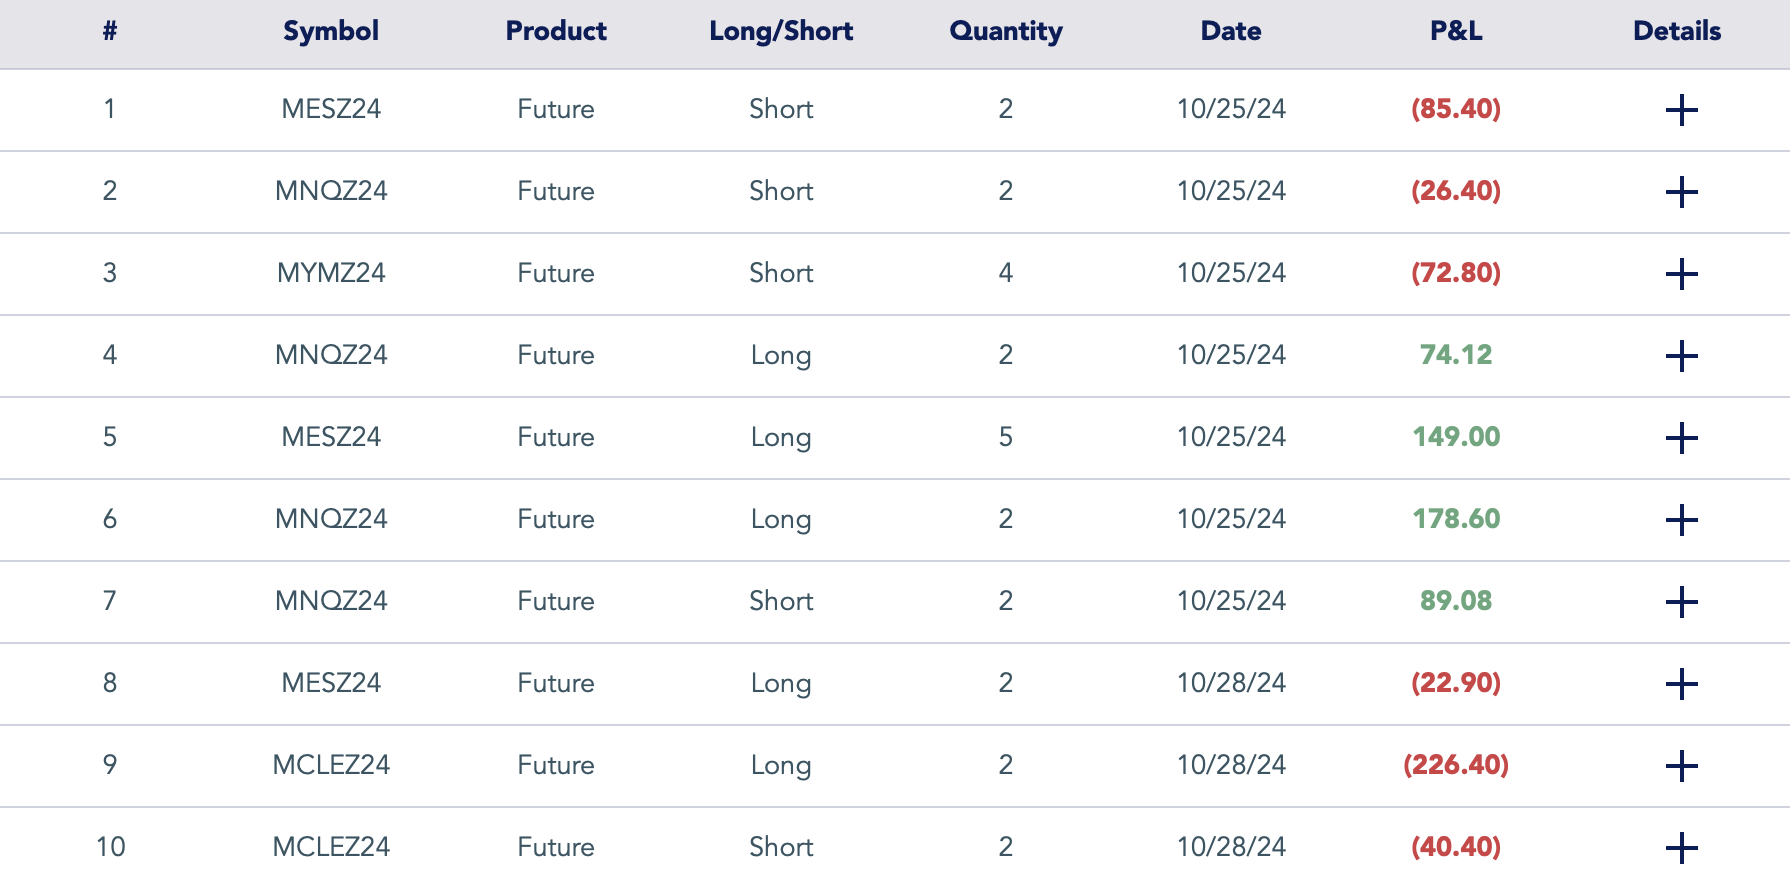Screen dimensions: 1790x886
Task: Expand the (226.40) loss trade details
Action: 1681,766
